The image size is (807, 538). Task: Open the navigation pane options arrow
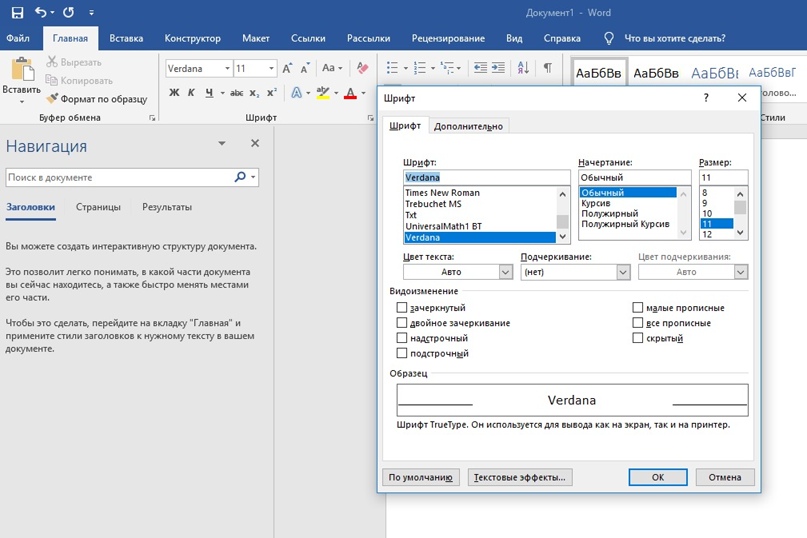pos(222,143)
